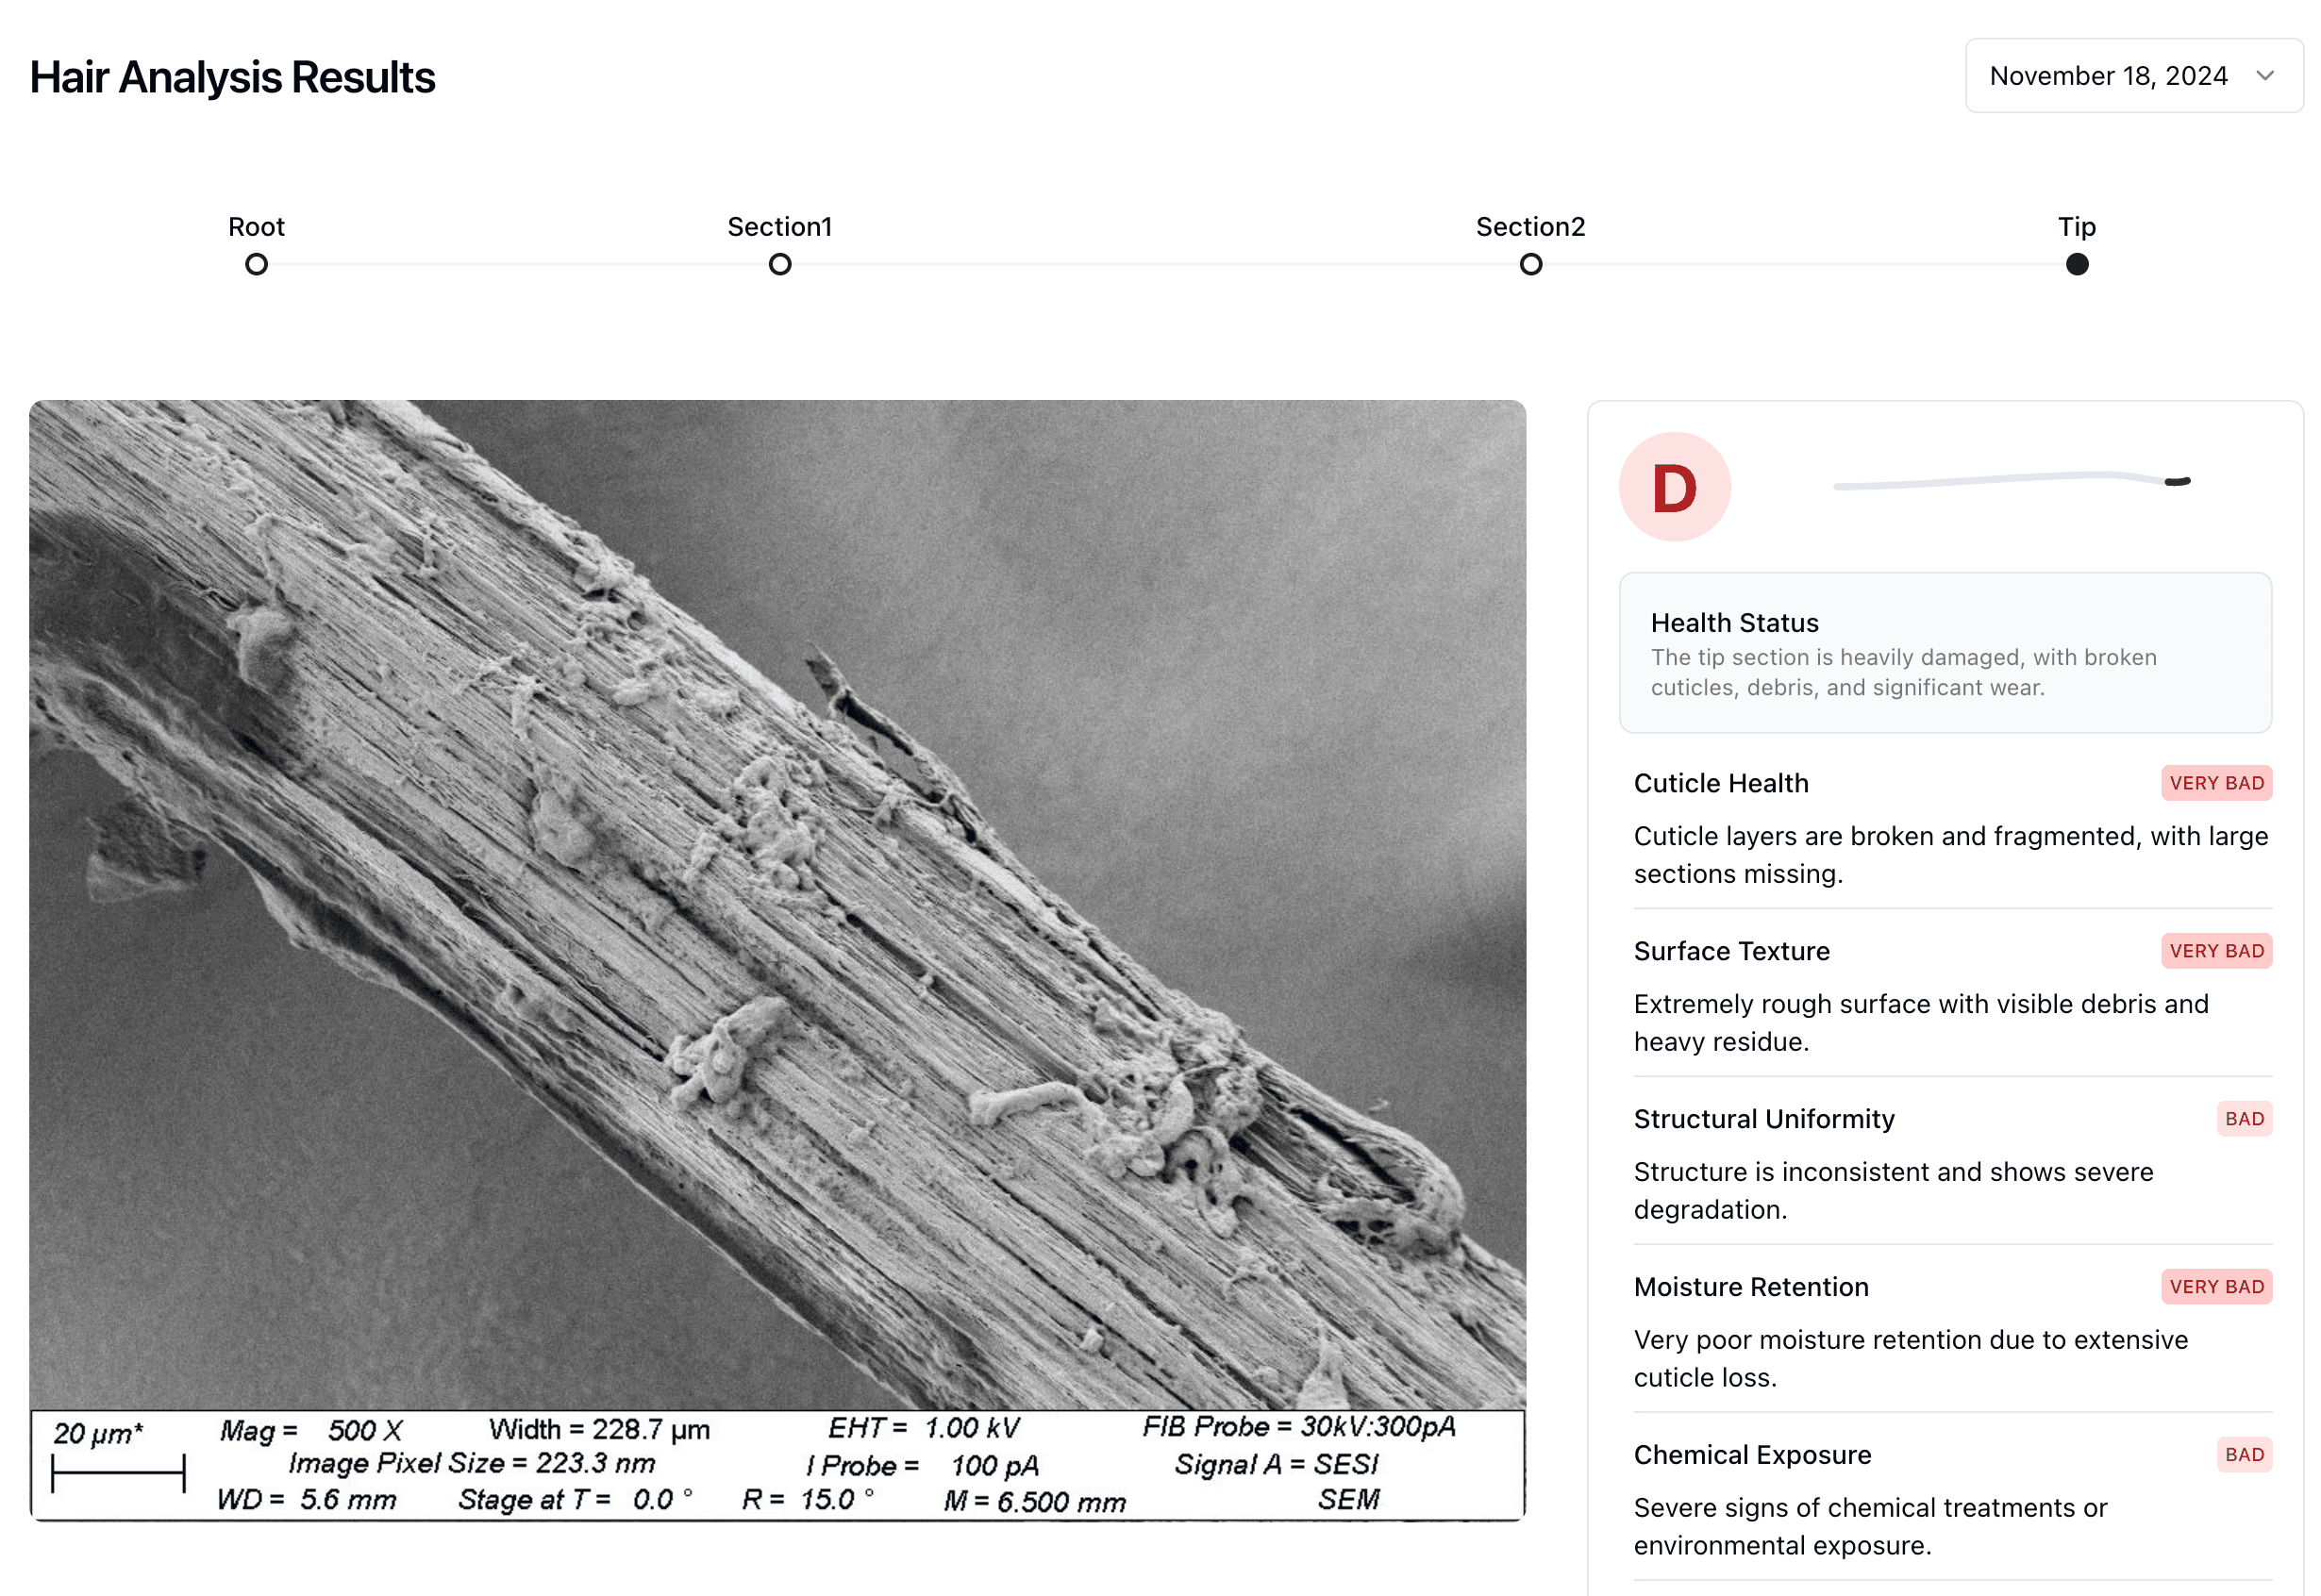Click the Moisture Retention heading
Viewport: 2321px width, 1596px height.
click(1750, 1287)
